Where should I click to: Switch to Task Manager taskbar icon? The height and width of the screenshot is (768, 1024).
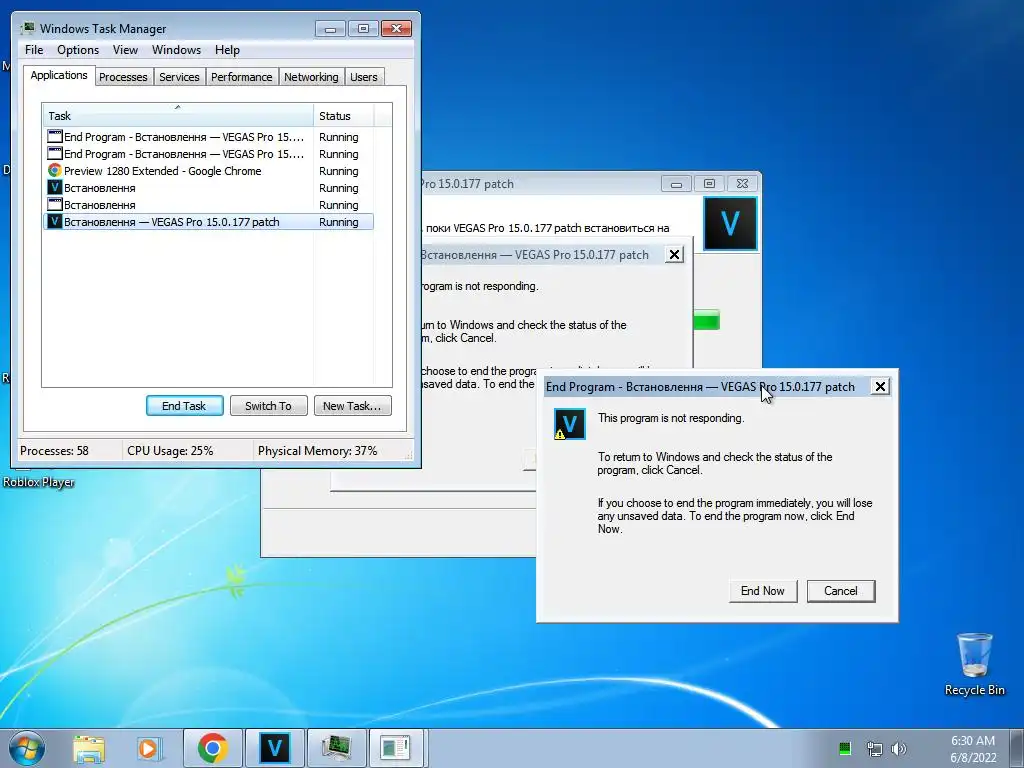click(336, 748)
